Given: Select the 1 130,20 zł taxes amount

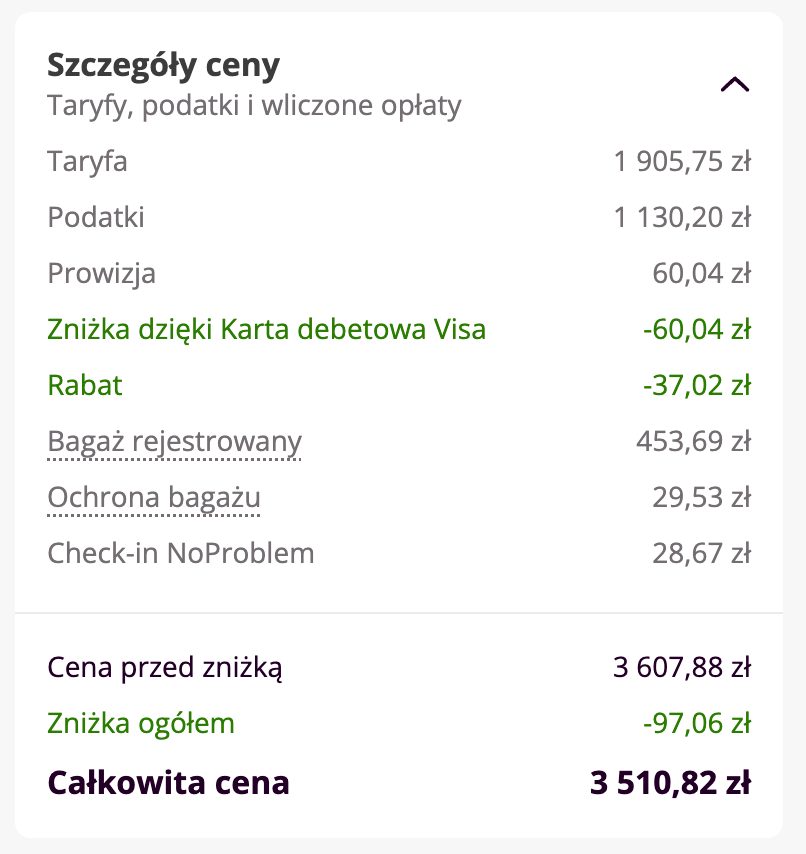Looking at the screenshot, I should coord(682,217).
